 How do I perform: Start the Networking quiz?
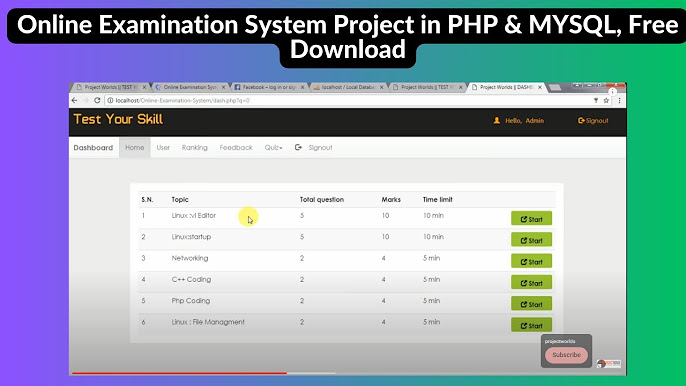pos(531,261)
